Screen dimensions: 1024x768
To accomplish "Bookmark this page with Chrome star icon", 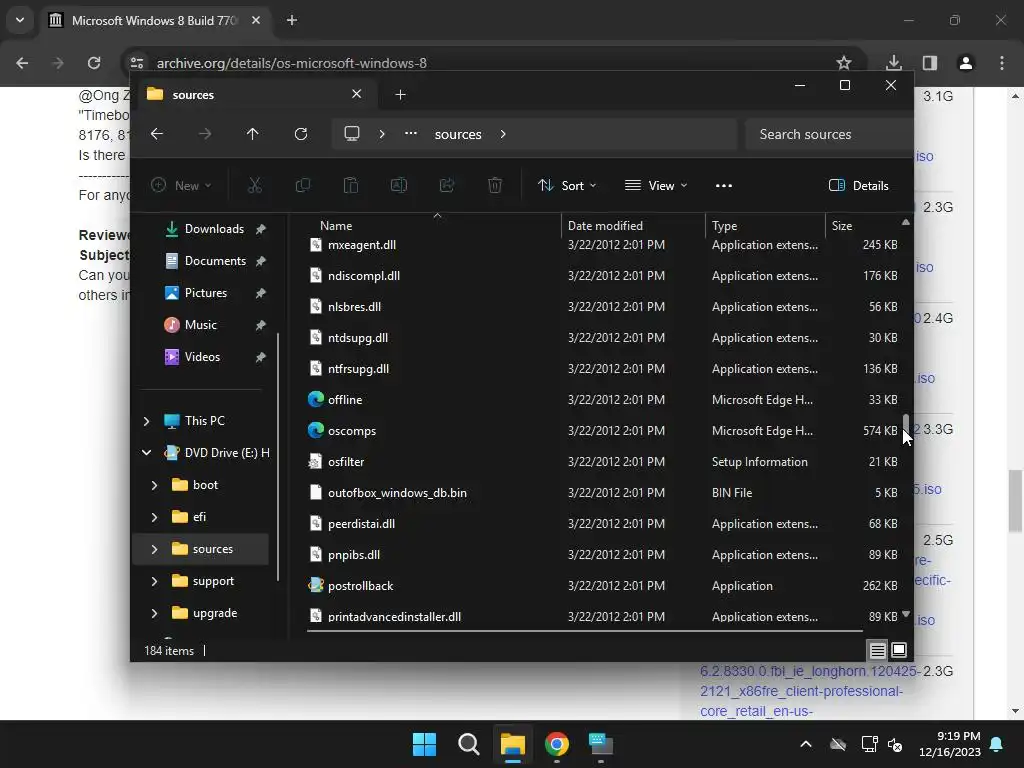I will click(x=844, y=63).
